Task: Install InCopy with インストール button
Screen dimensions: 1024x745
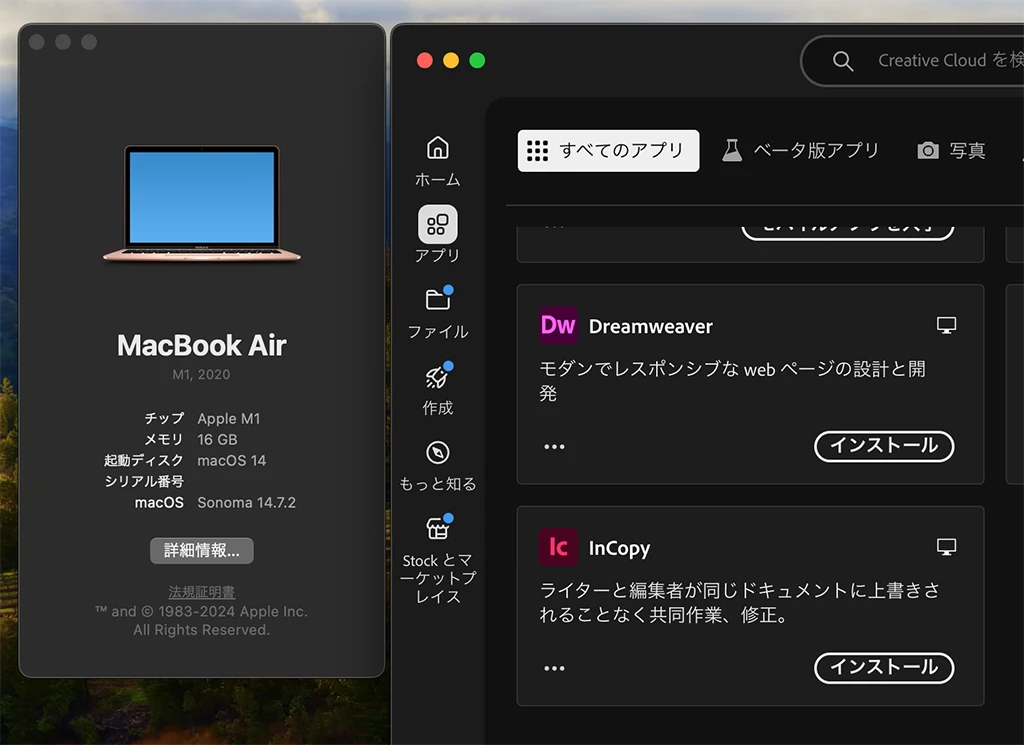Action: click(884, 667)
